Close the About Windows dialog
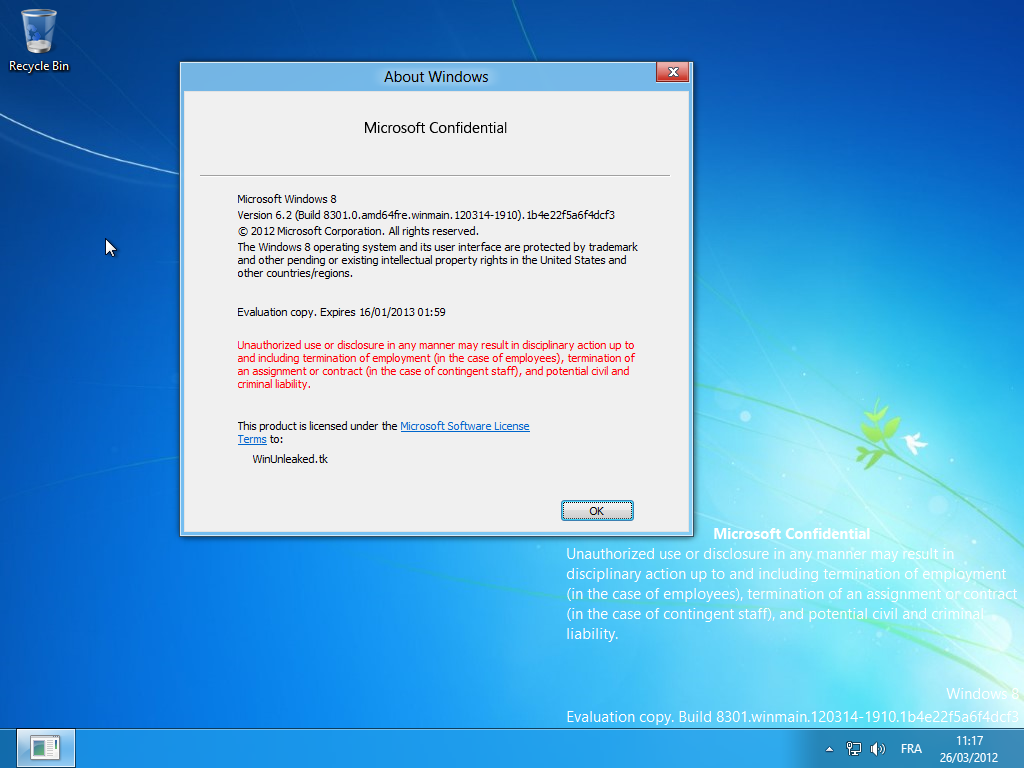This screenshot has width=1024, height=768. click(673, 72)
